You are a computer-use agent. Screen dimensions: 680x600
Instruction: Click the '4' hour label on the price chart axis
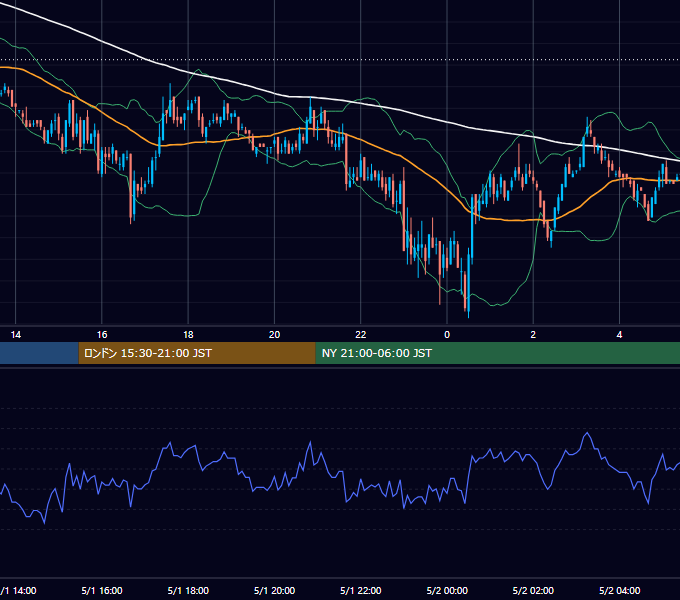619,335
